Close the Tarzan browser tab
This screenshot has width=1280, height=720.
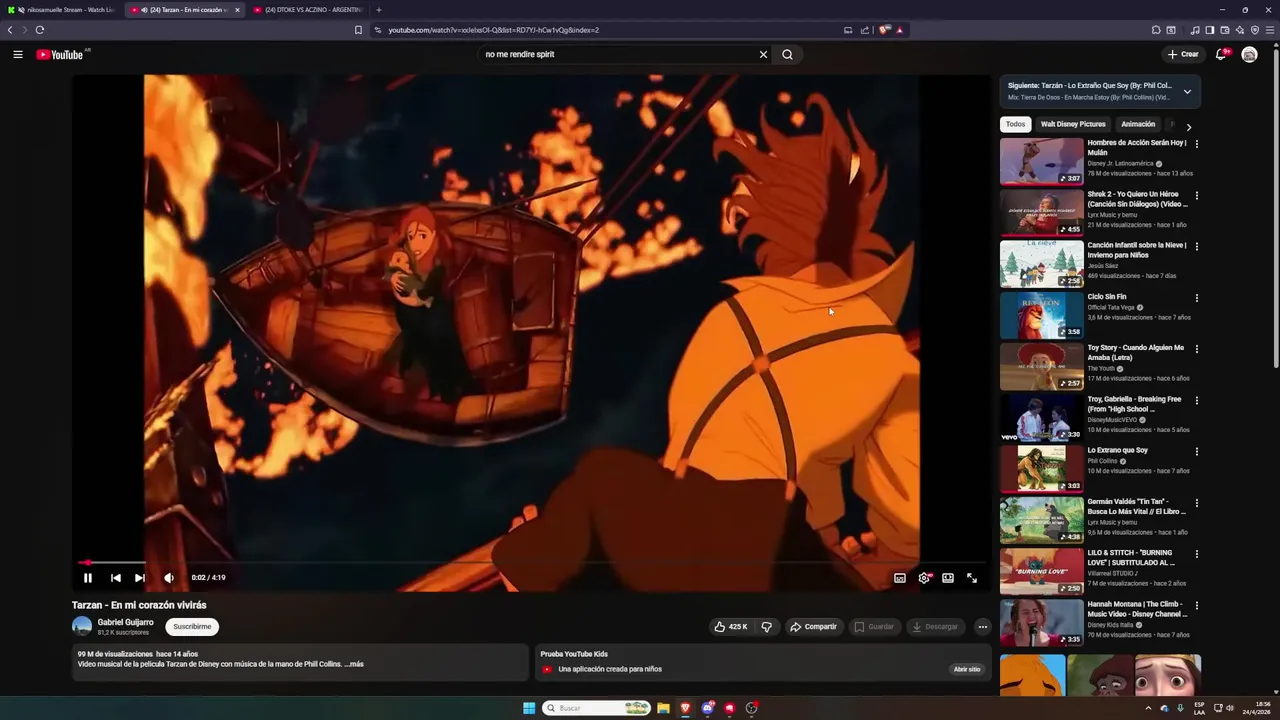237,10
